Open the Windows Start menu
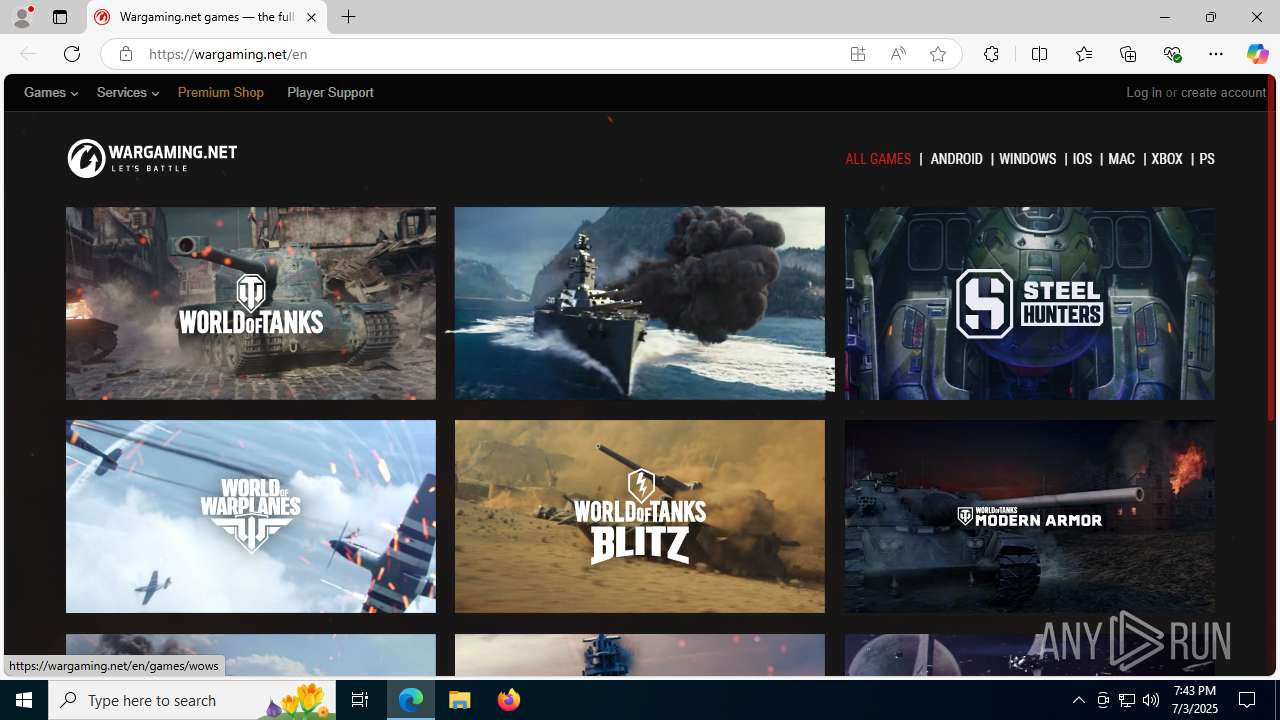Image resolution: width=1280 pixels, height=720 pixels. (x=24, y=700)
